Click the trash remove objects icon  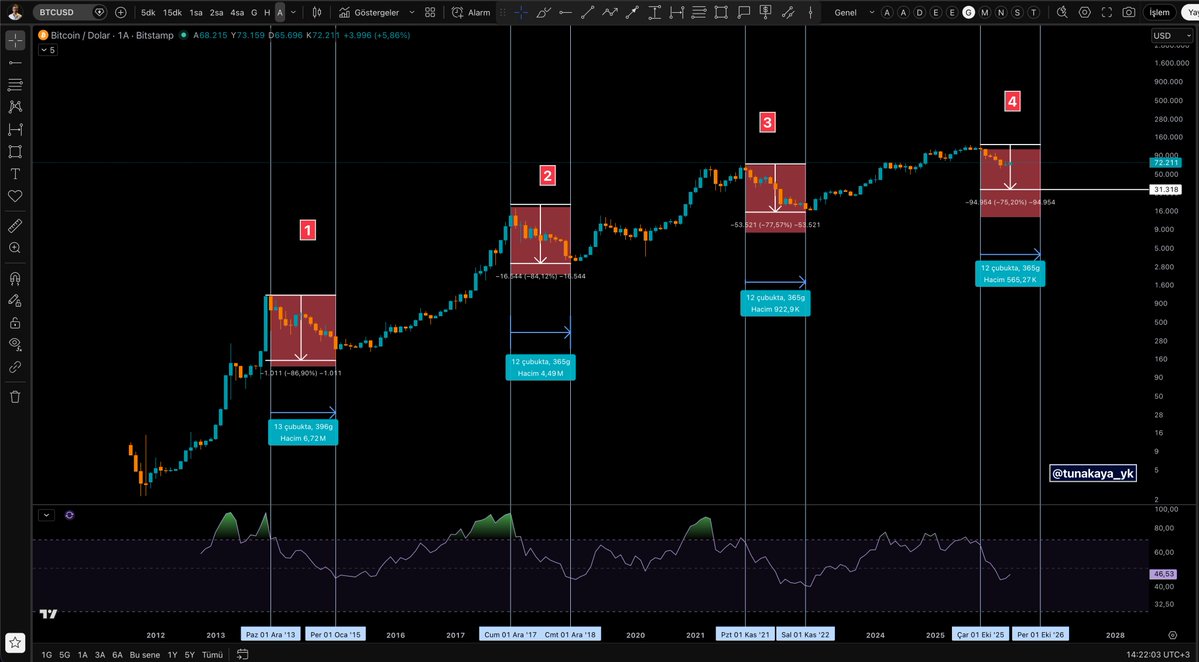pyautogui.click(x=15, y=397)
